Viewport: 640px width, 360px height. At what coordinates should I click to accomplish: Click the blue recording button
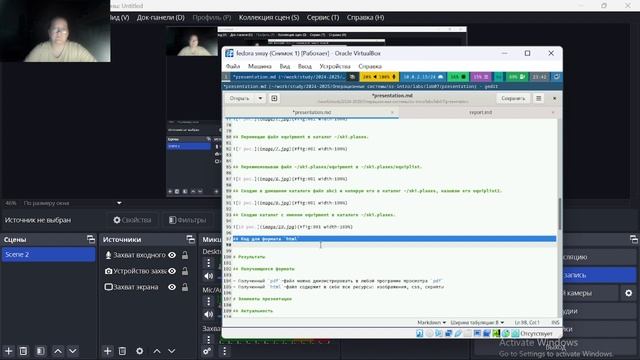(x=599, y=275)
